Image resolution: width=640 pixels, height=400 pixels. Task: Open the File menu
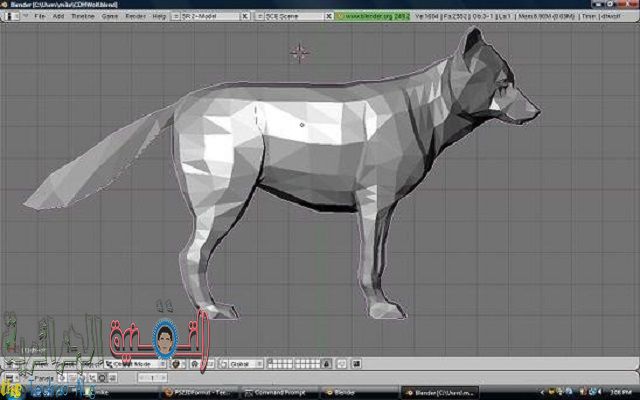tap(39, 19)
